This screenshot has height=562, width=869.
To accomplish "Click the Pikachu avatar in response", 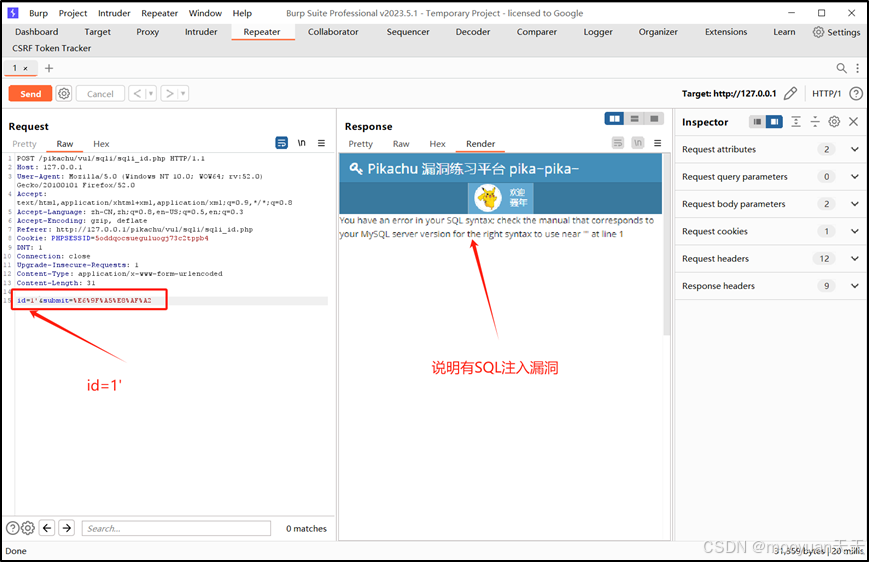I will pos(488,198).
